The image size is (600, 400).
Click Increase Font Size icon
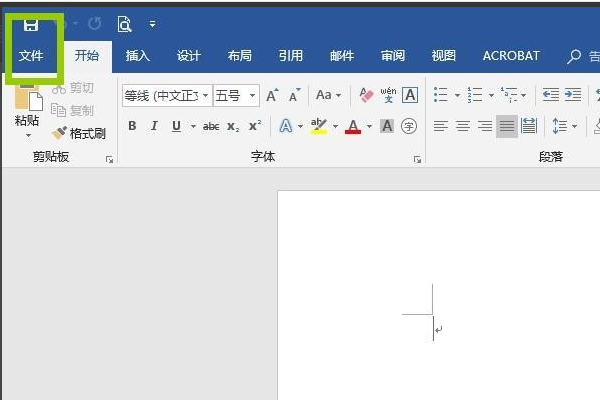pyautogui.click(x=272, y=95)
